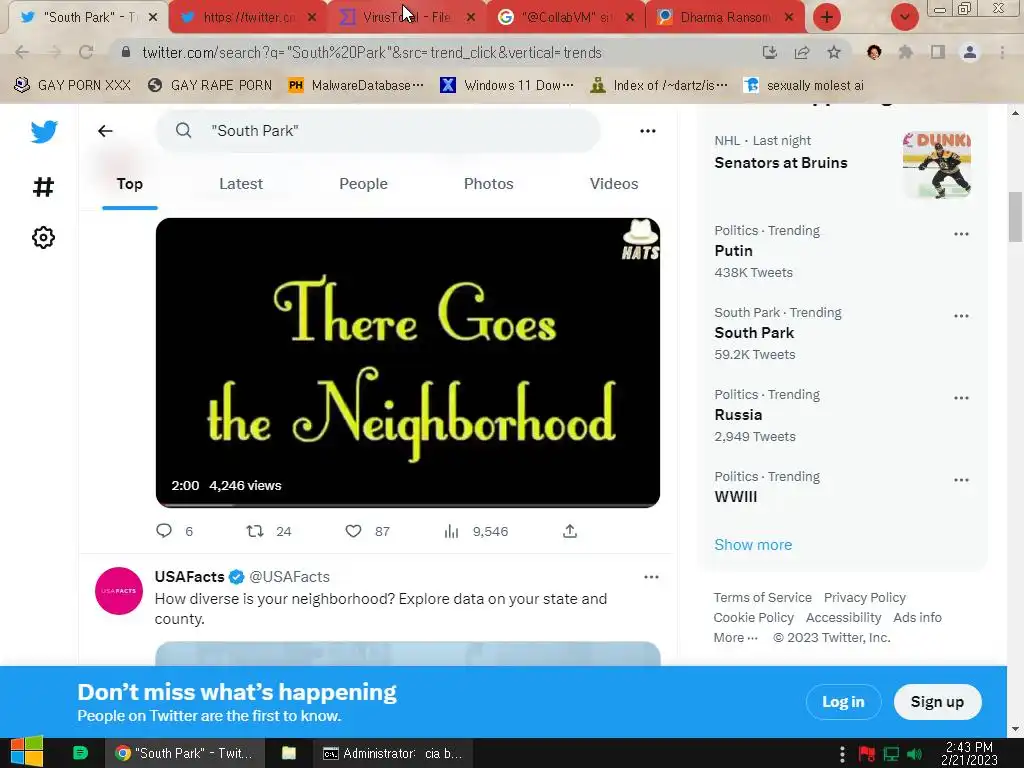Open Explore hashtag icon in sidebar

tap(43, 187)
